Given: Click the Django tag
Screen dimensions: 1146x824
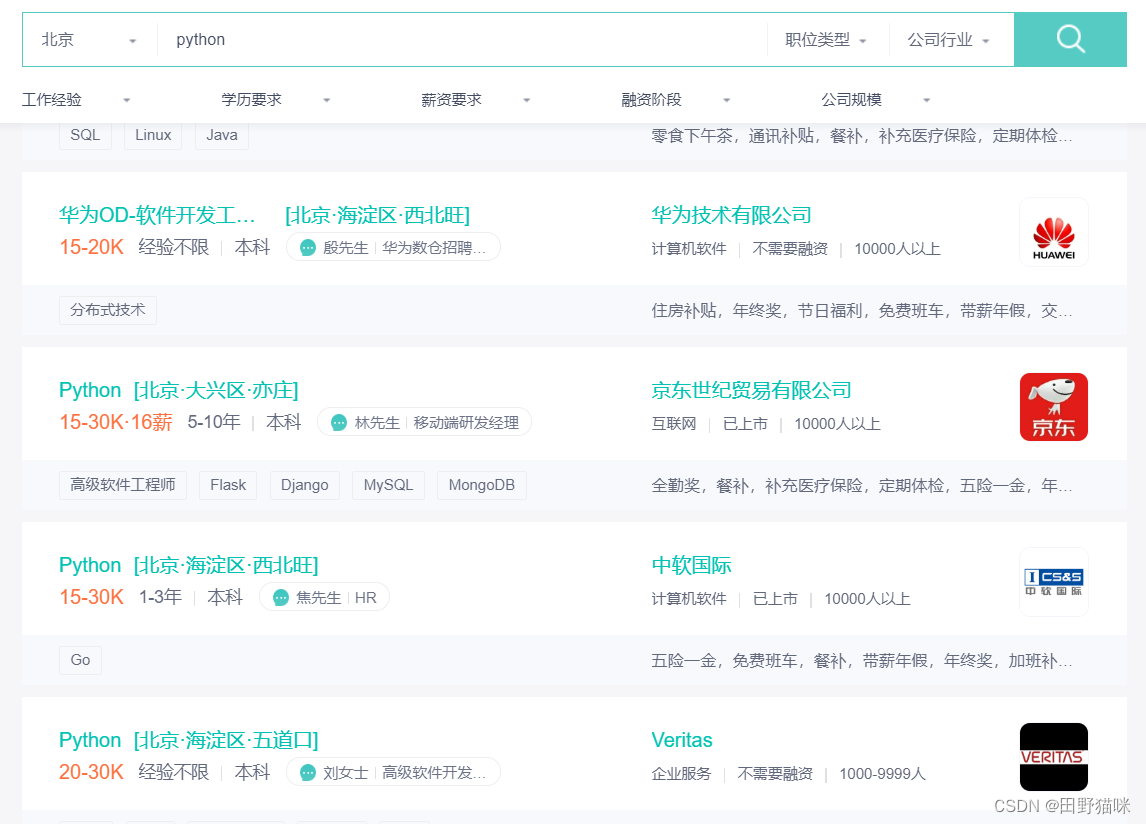Looking at the screenshot, I should pos(305,485).
